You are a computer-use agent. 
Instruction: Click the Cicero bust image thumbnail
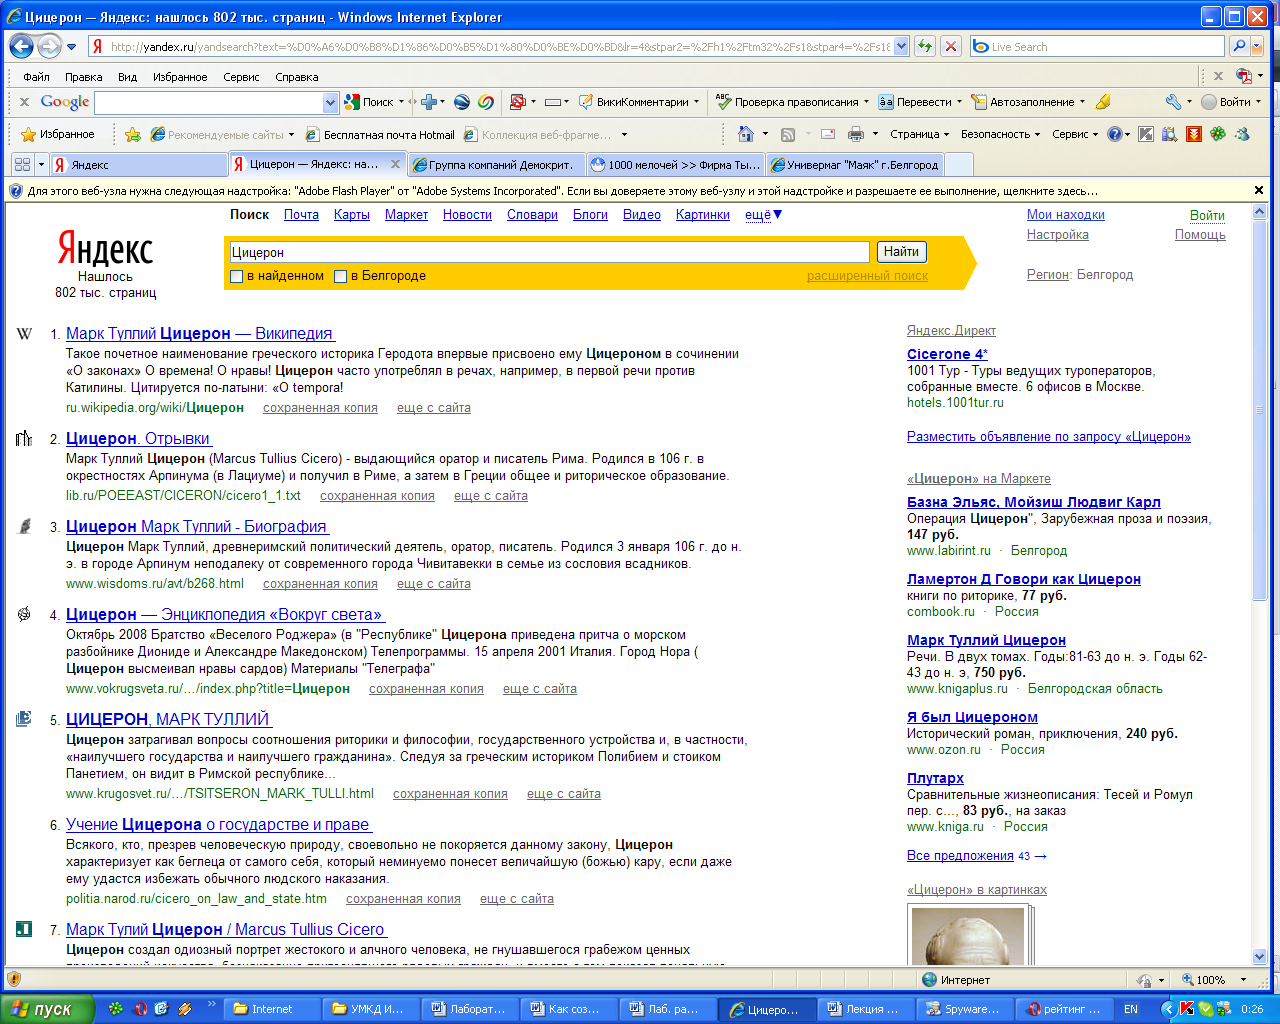pyautogui.click(x=967, y=936)
